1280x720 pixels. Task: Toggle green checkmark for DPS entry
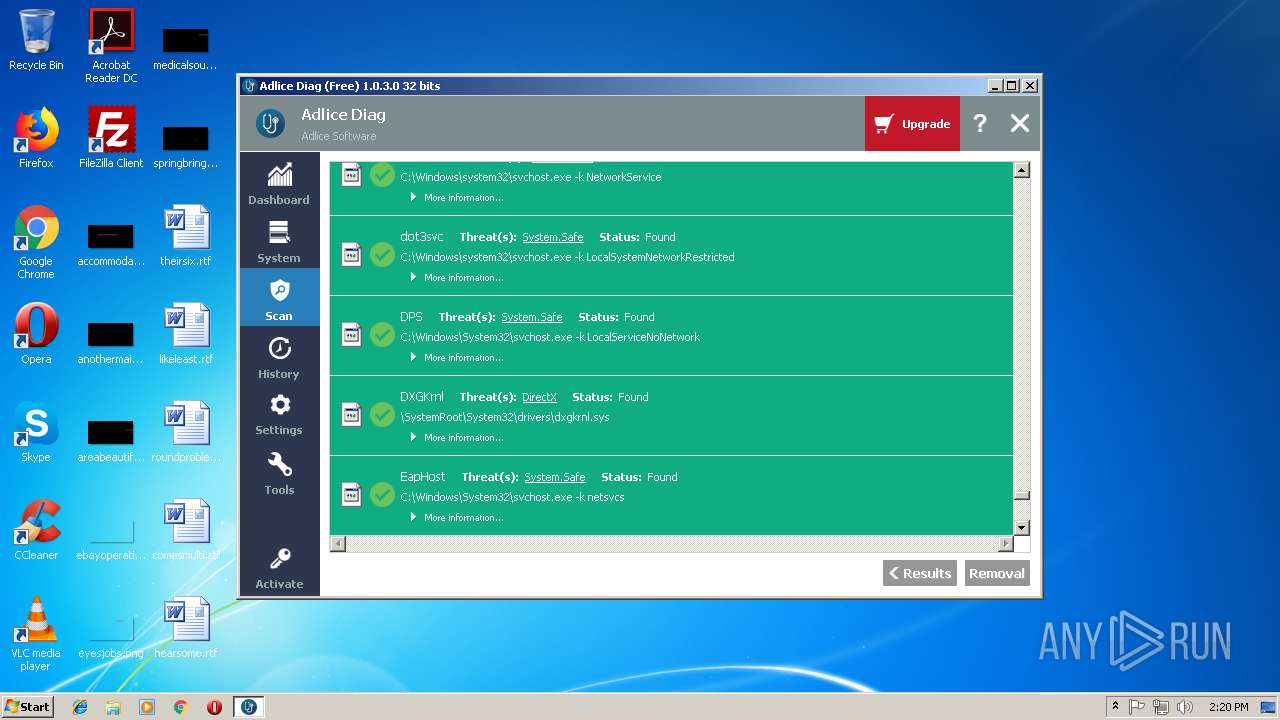(382, 335)
